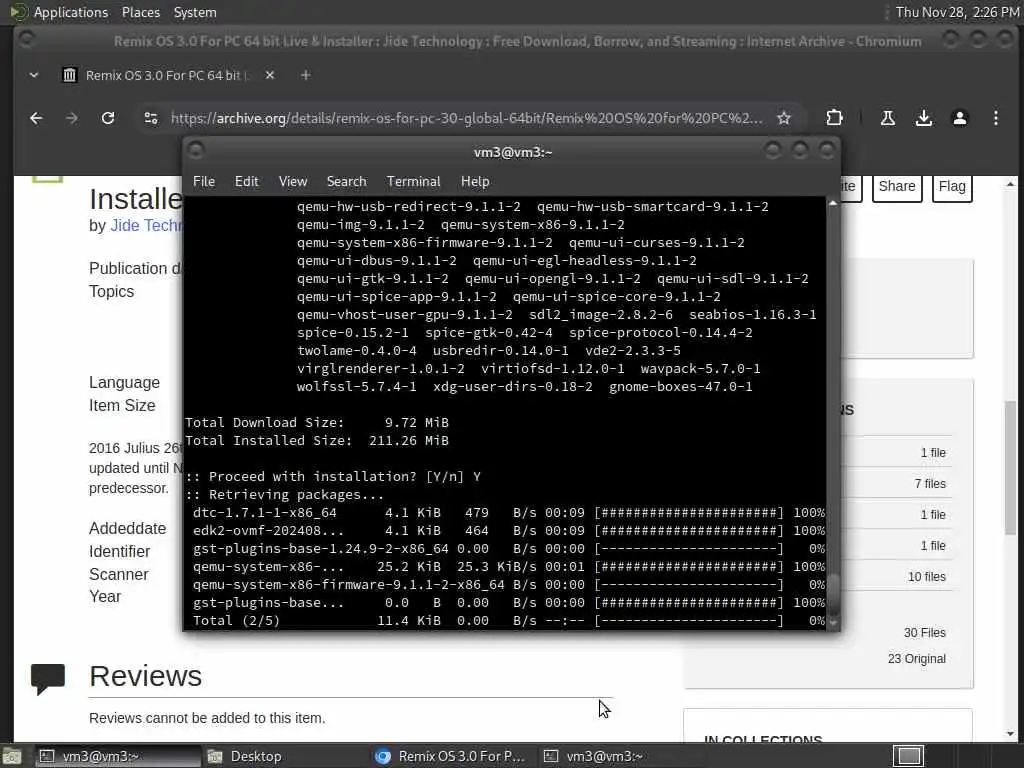Open the Jide Technology author link
Image resolution: width=1024 pixels, height=768 pixels.
coord(146,225)
